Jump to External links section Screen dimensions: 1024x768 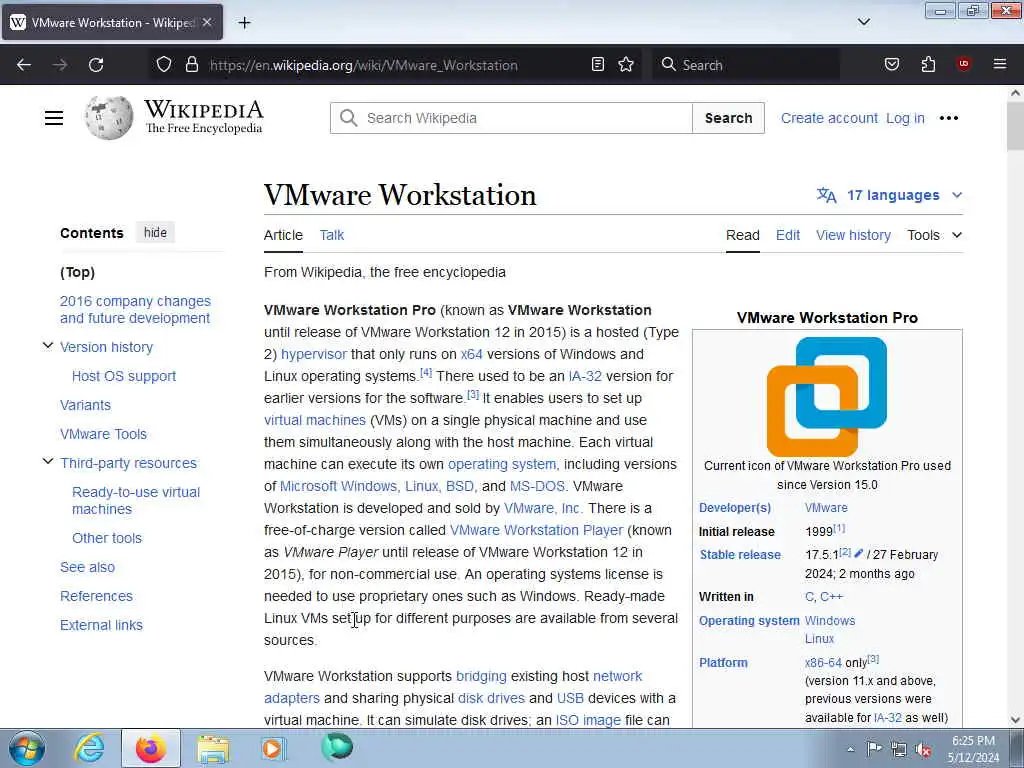click(101, 625)
